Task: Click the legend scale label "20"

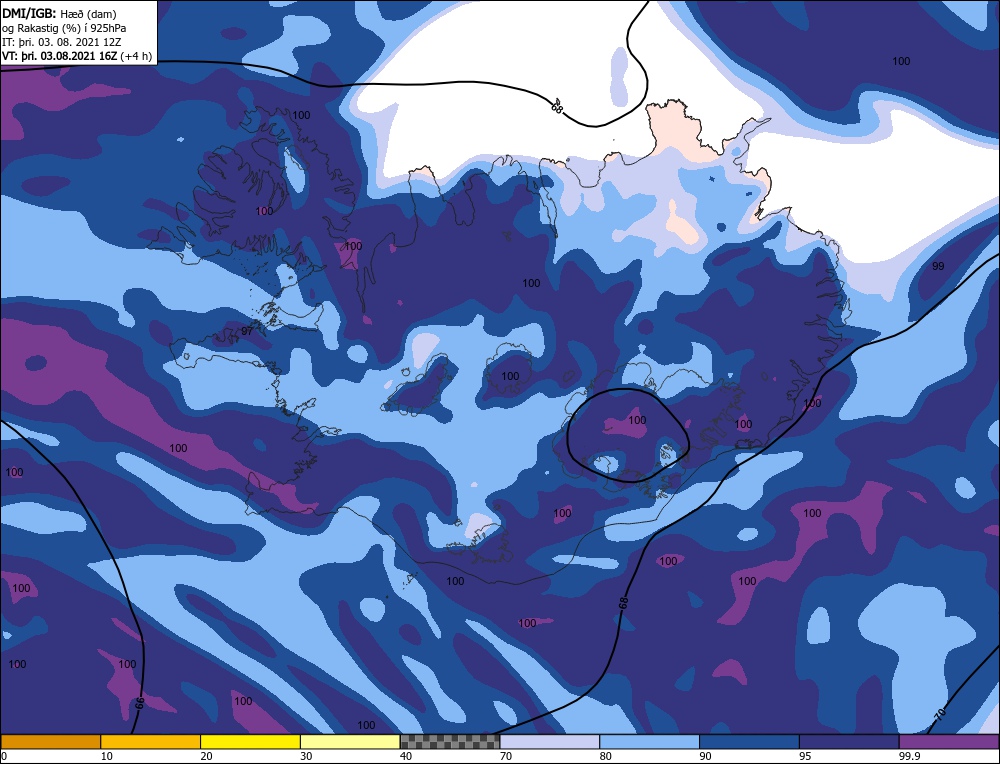Action: coord(207,756)
